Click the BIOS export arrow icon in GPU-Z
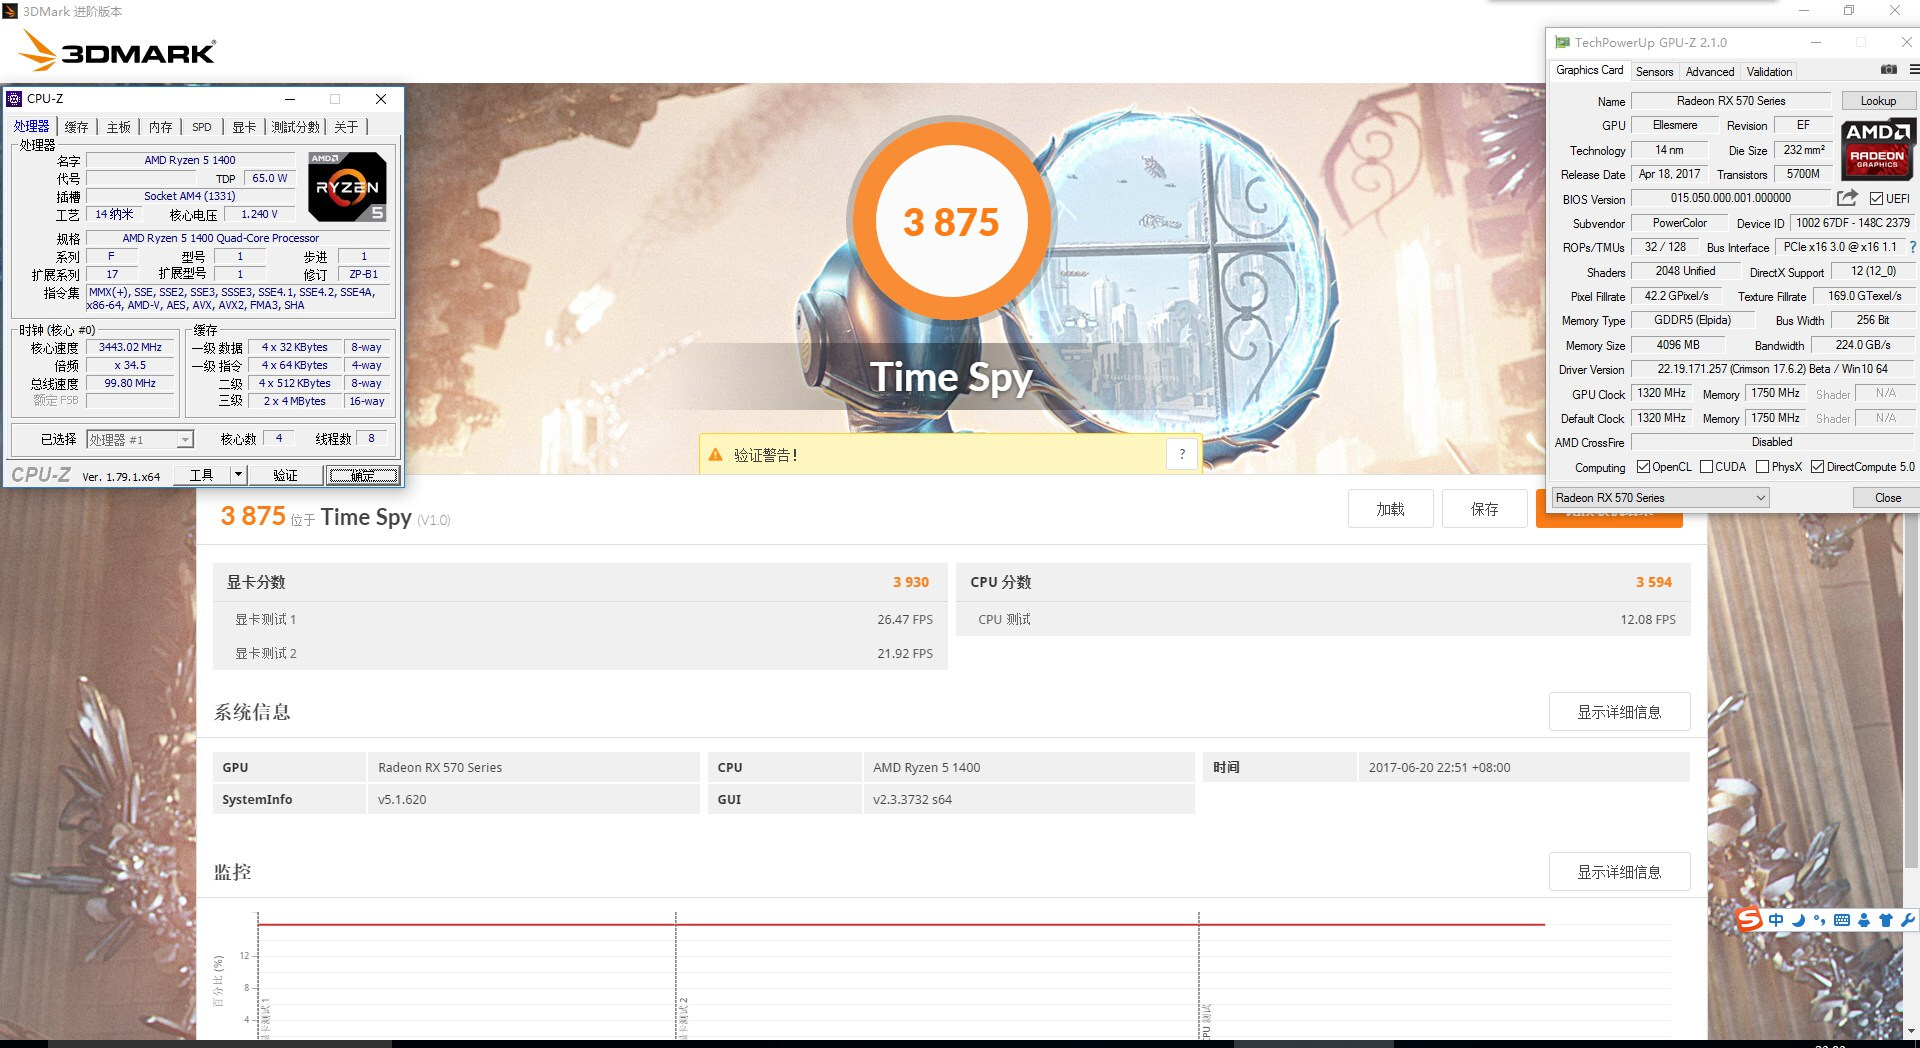 coord(1845,198)
